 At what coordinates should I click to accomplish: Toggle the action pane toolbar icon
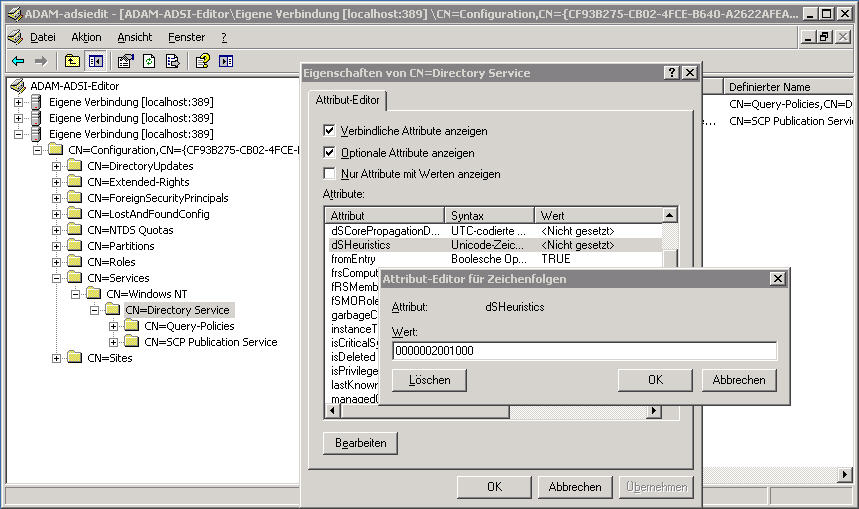coord(226,61)
